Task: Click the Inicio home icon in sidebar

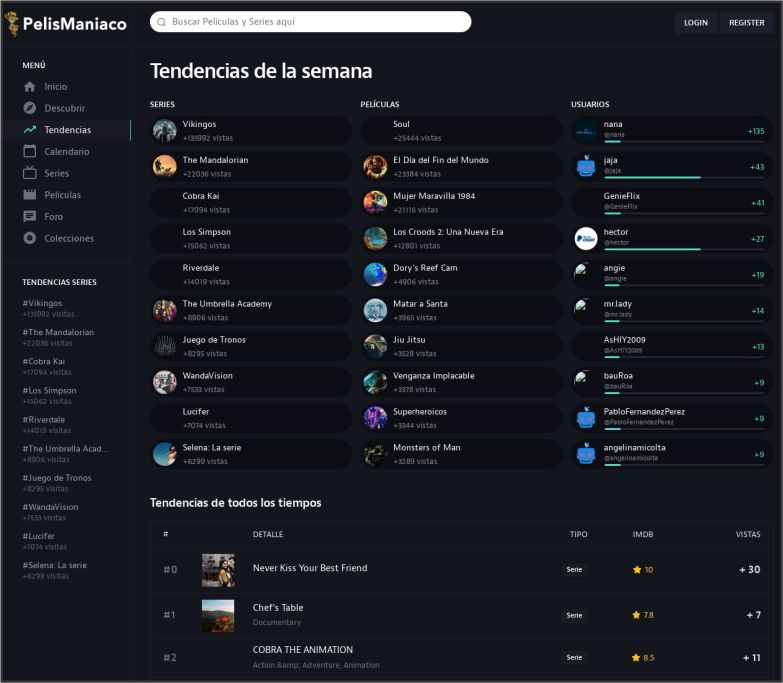Action: (x=30, y=87)
